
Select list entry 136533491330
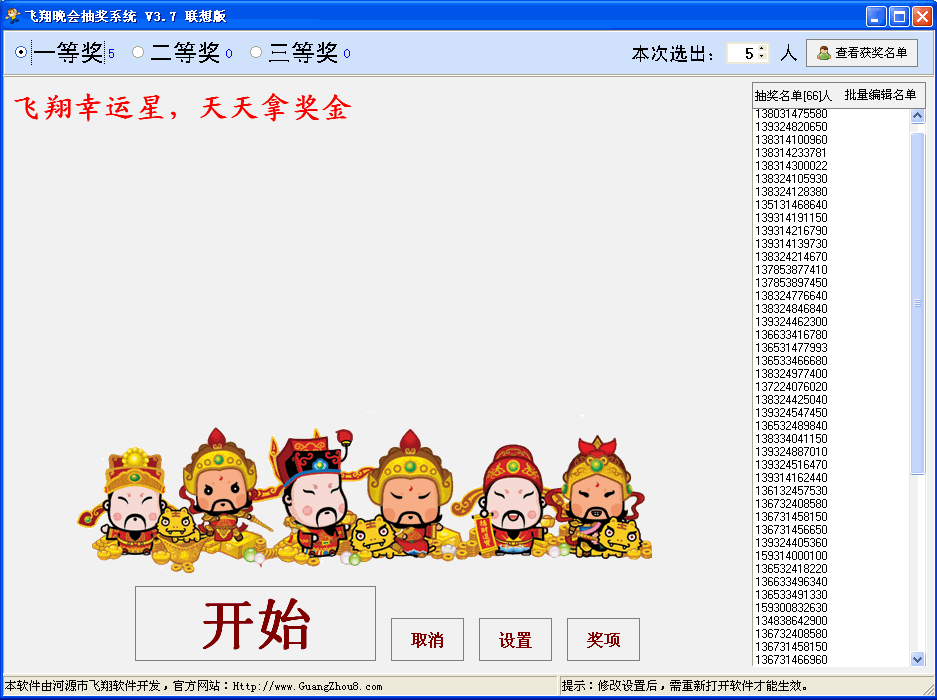pos(791,595)
